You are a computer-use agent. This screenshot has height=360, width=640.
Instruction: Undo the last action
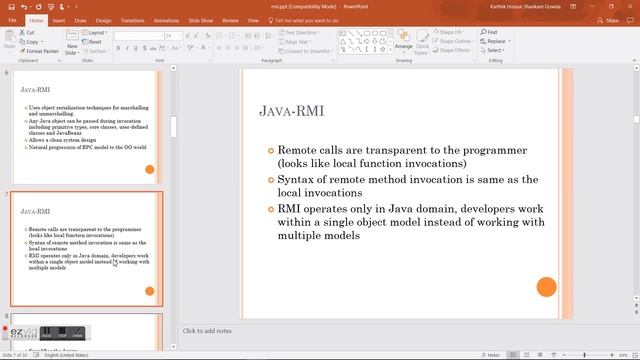24,7
